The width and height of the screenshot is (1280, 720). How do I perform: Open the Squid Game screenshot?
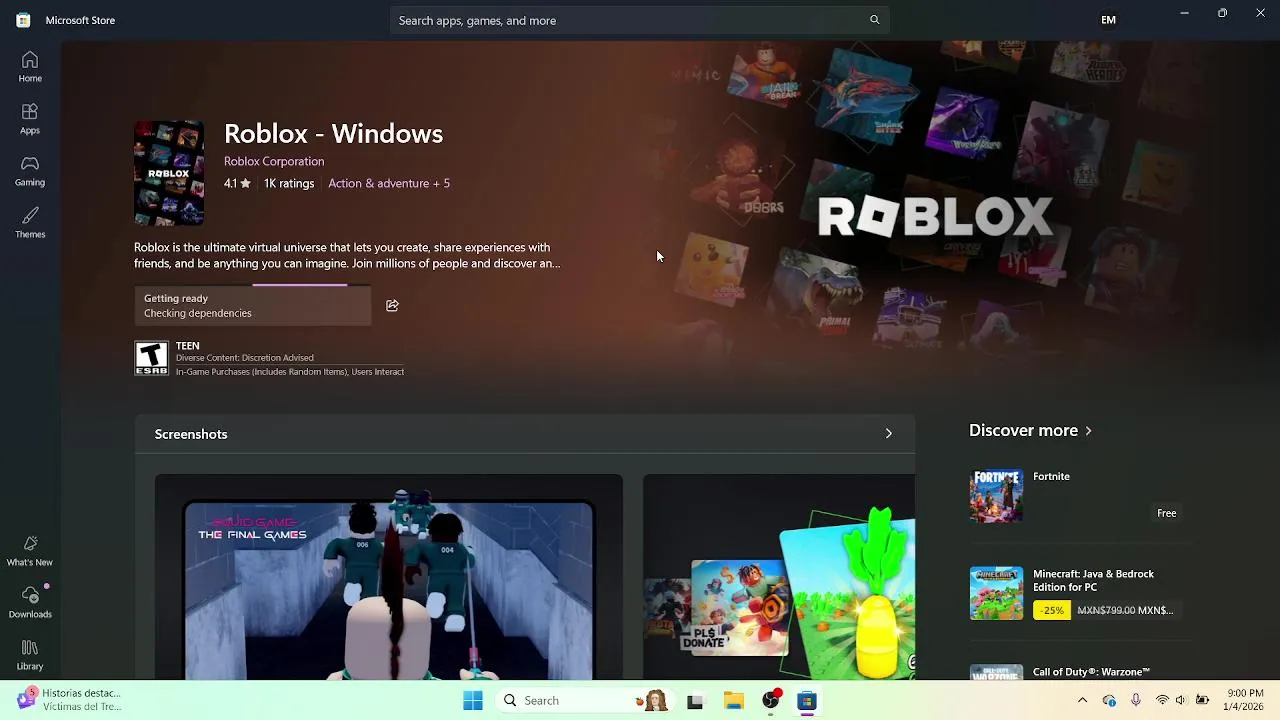pyautogui.click(x=389, y=578)
